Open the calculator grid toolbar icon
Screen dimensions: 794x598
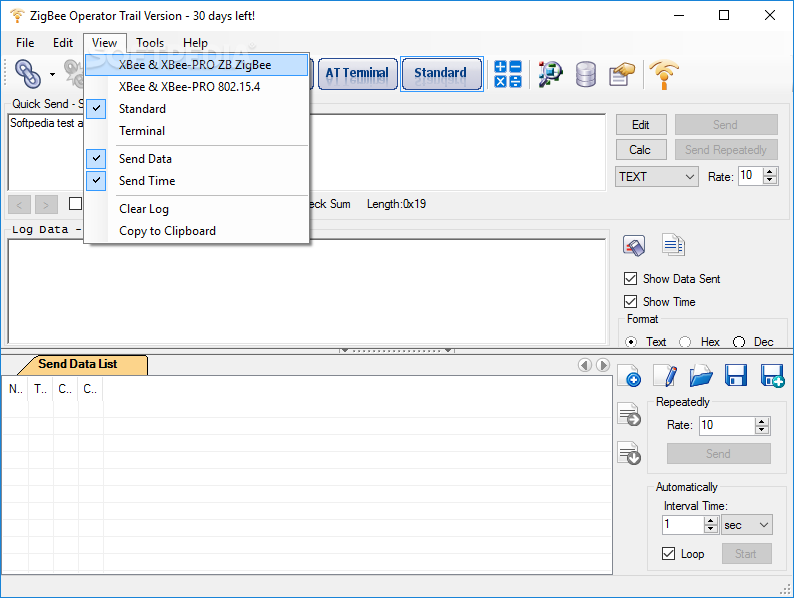(x=507, y=74)
